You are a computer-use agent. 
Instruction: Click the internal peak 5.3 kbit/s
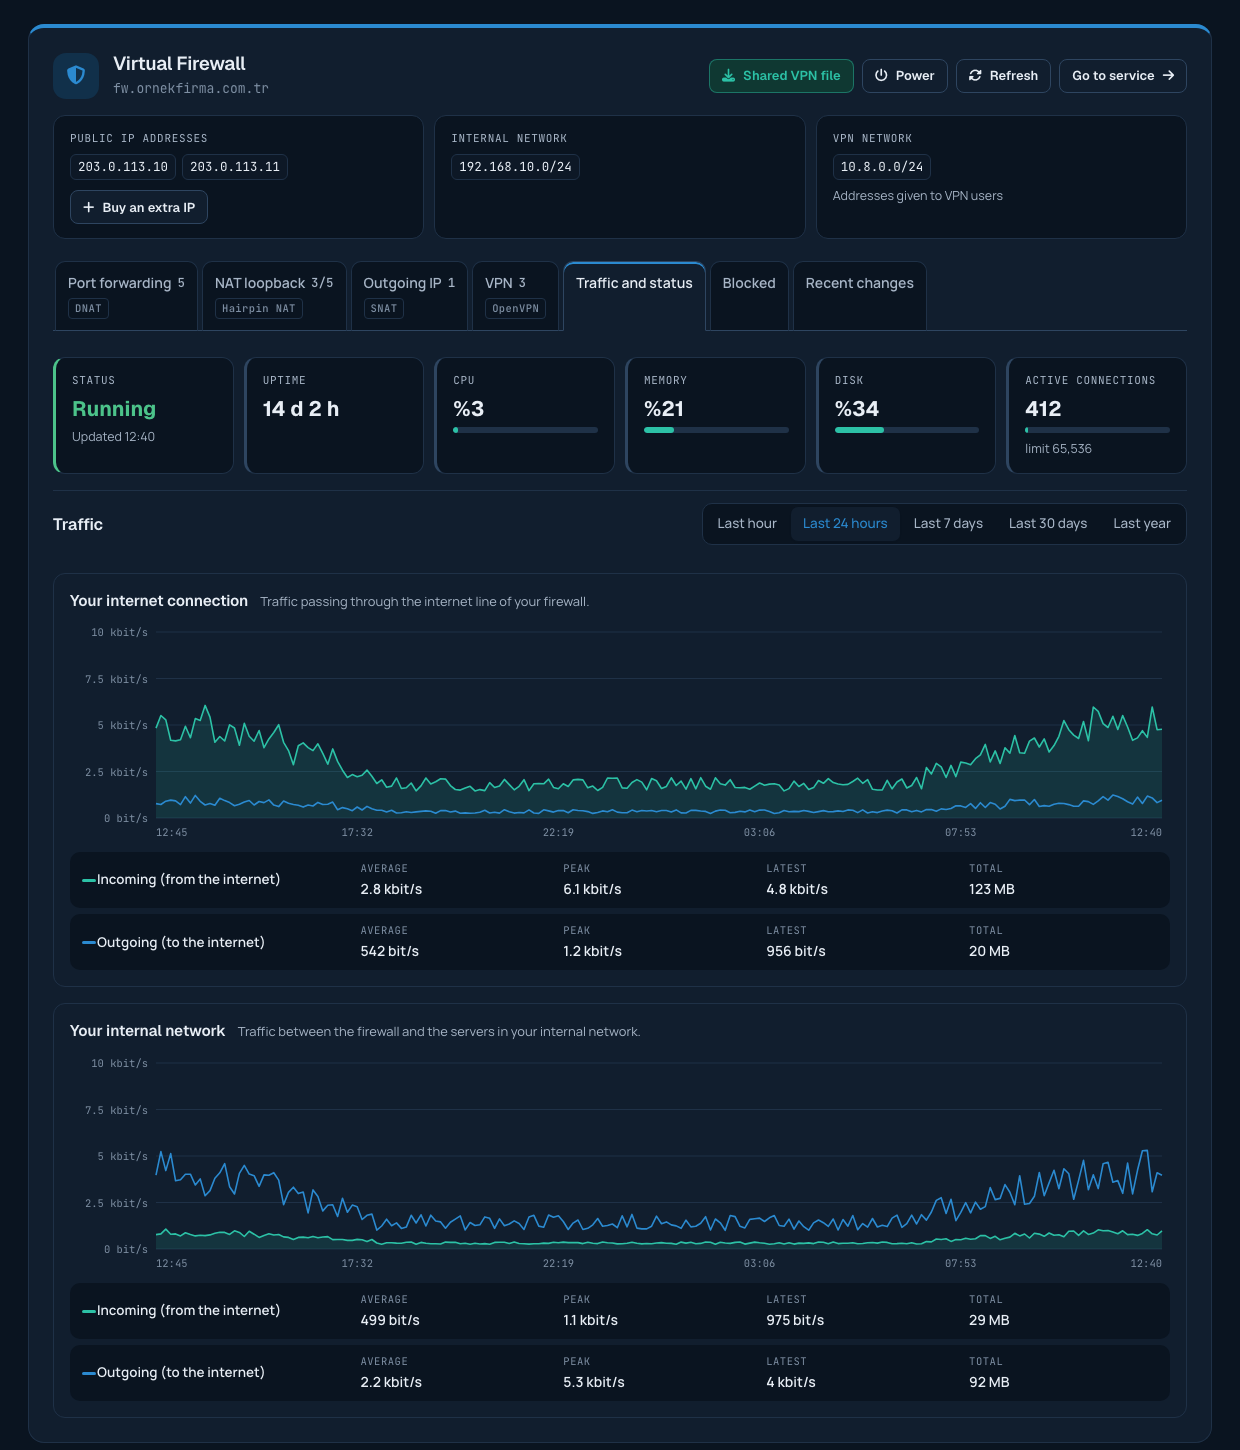594,1382
